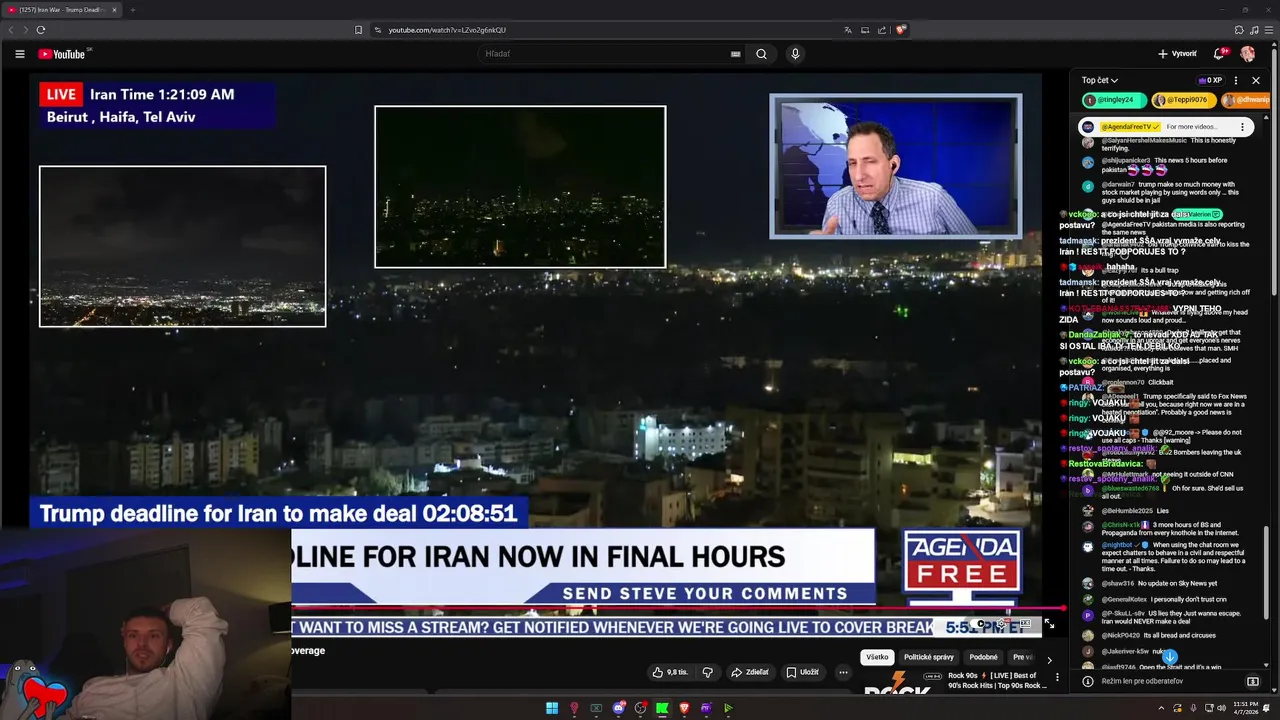Screen dimensions: 1280x720
Task: Click the @NickP0420 'Its all bread and circuses' message
Action: pos(1157,635)
